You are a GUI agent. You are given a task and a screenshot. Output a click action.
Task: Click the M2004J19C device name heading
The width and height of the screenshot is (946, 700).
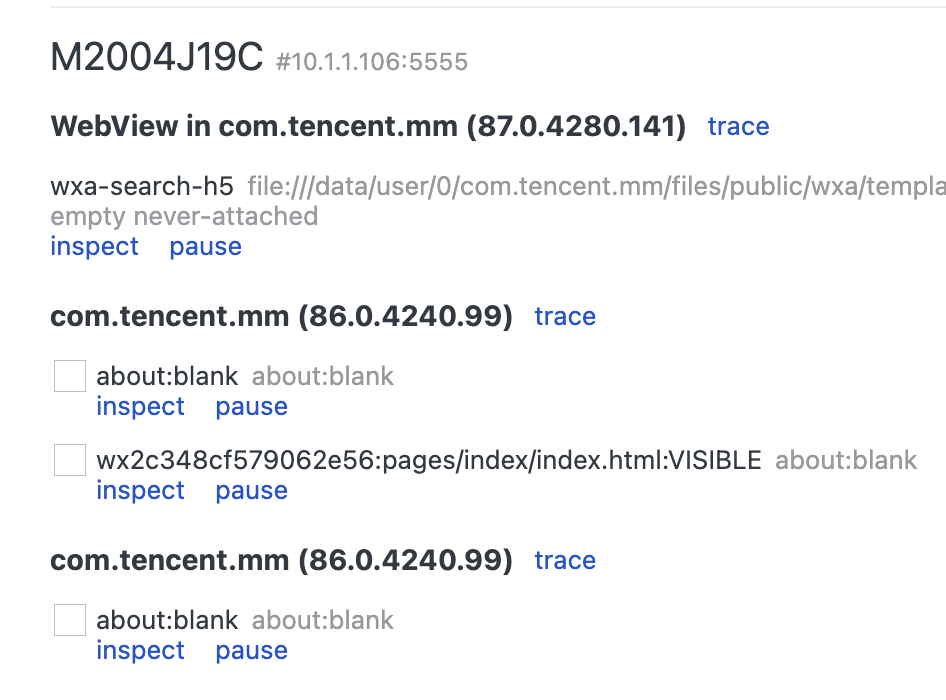156,59
